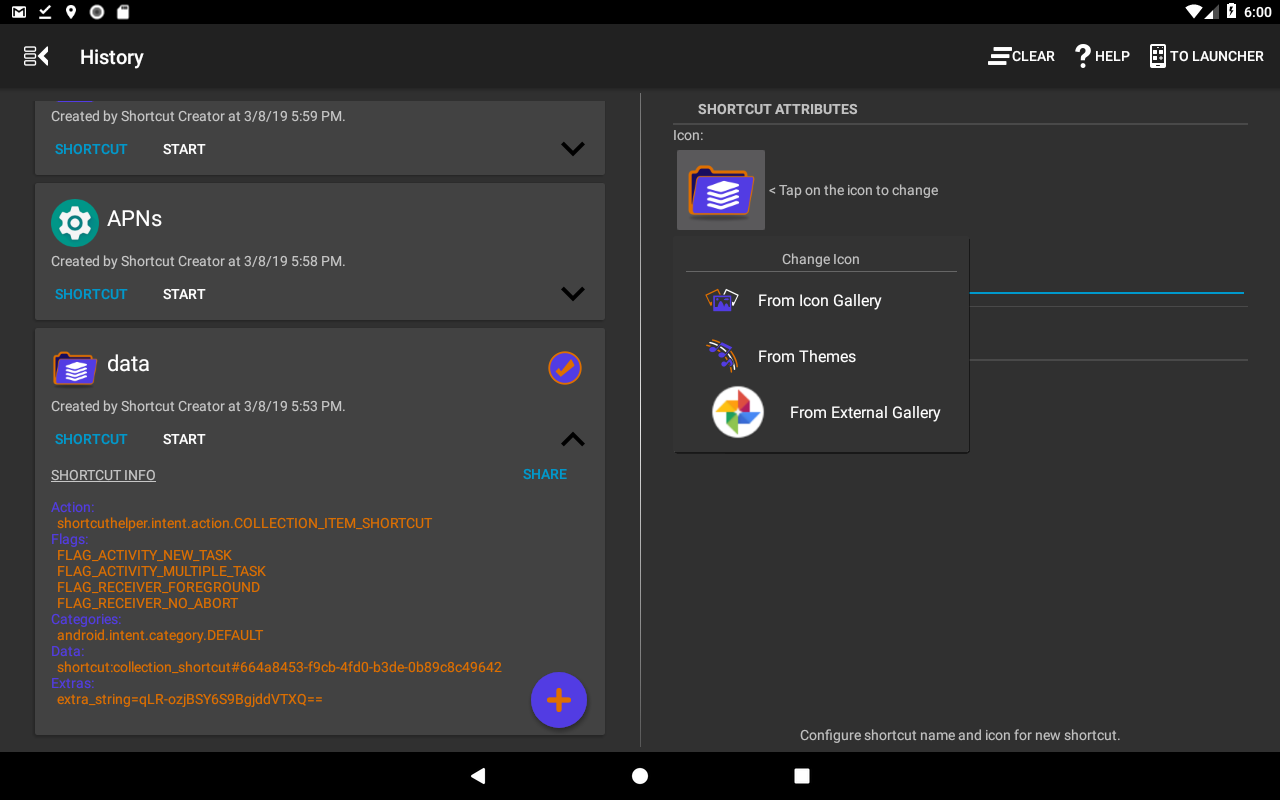Image resolution: width=1280 pixels, height=800 pixels.
Task: Tap START on the data card
Action: click(184, 439)
